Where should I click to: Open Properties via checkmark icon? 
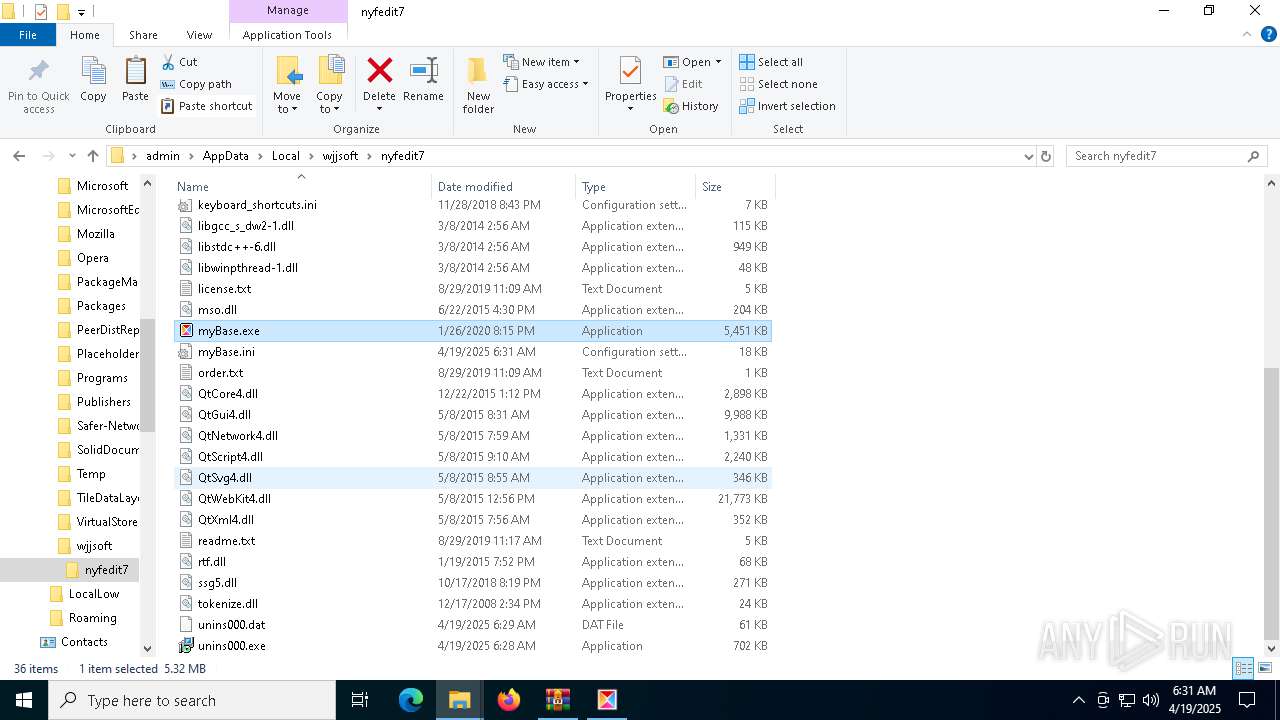tap(630, 72)
